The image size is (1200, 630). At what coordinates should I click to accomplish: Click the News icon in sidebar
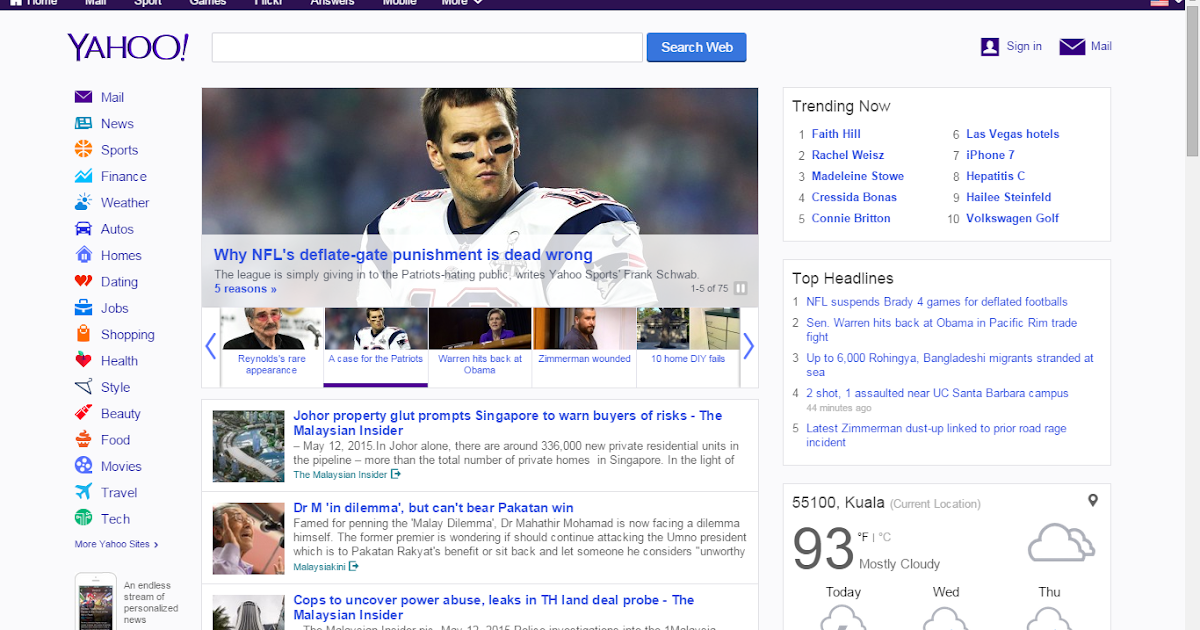83,123
